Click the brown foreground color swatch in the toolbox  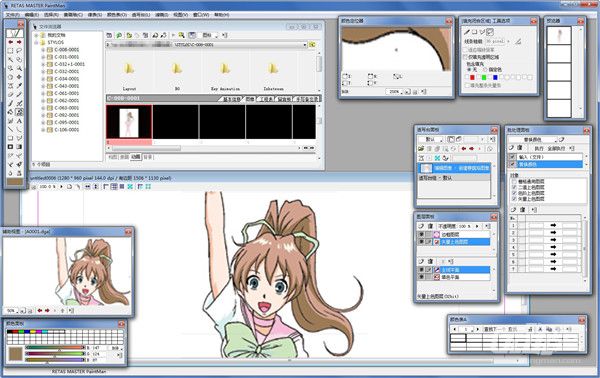point(15,181)
